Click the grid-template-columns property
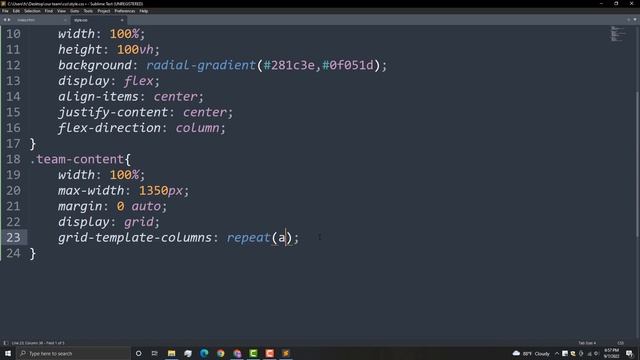 [135, 238]
